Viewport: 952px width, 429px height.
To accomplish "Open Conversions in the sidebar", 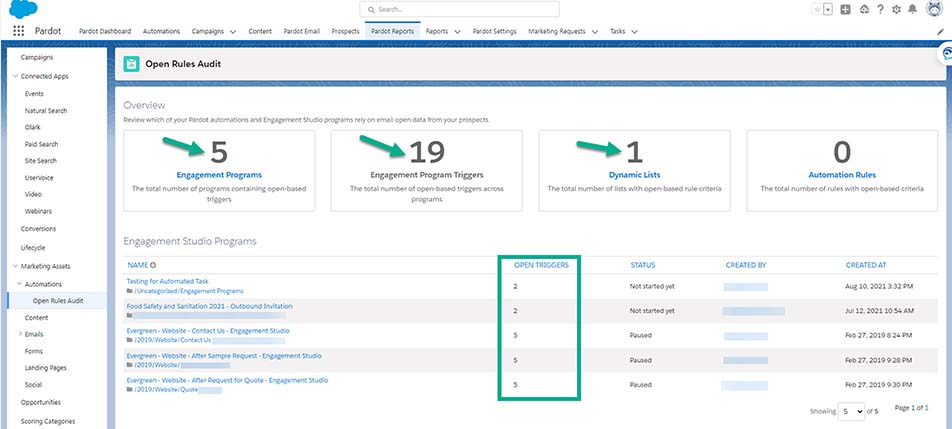I will (x=38, y=229).
